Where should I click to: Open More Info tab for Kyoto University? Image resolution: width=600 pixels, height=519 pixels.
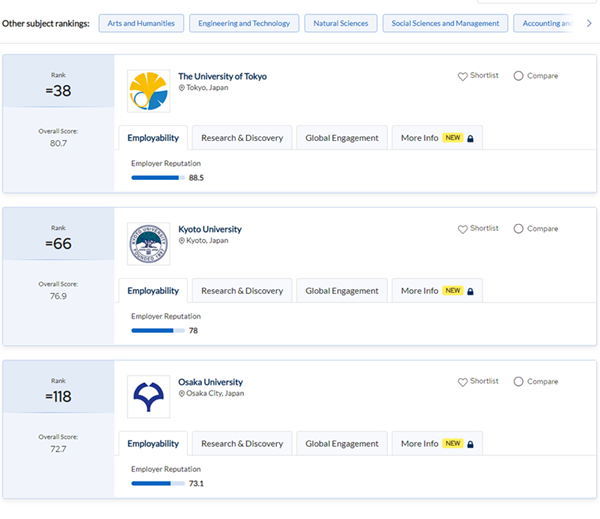437,291
